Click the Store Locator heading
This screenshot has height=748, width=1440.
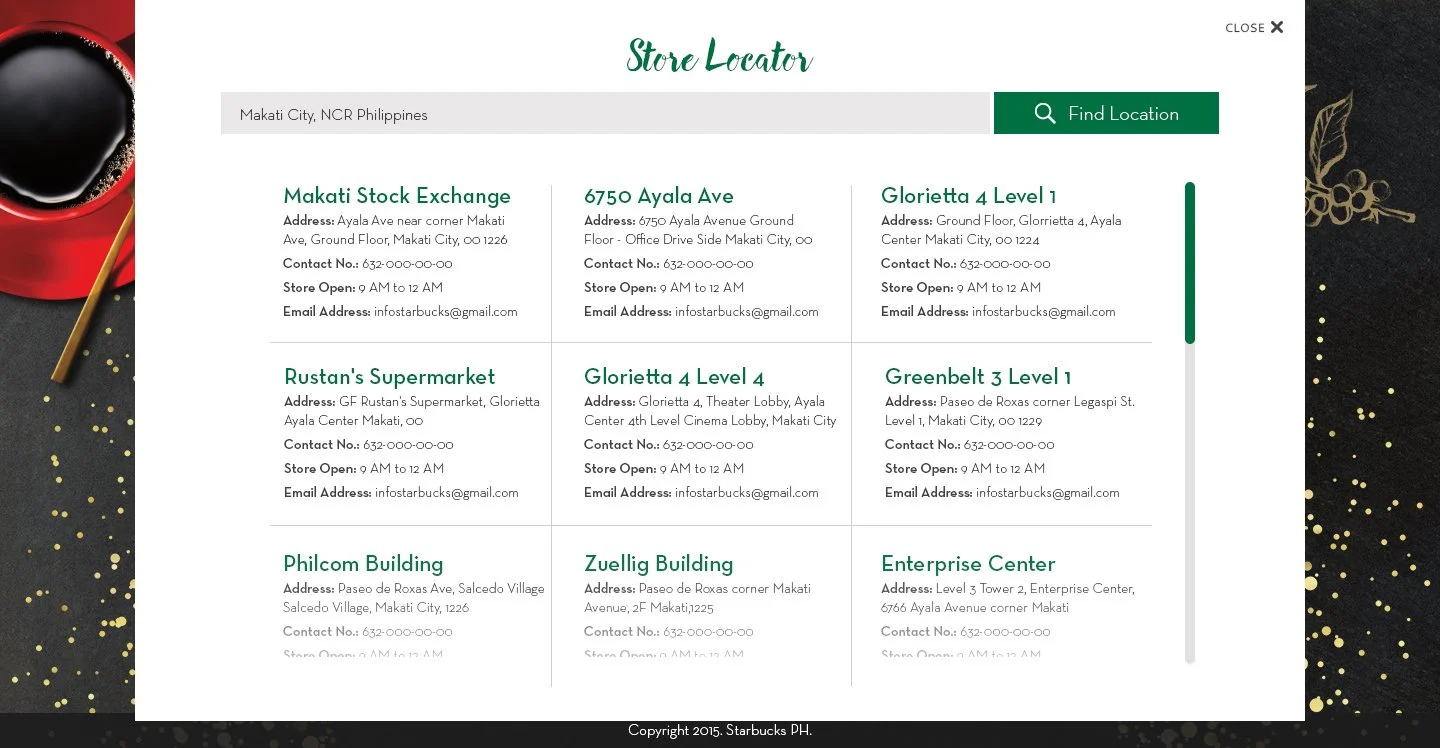pos(720,56)
